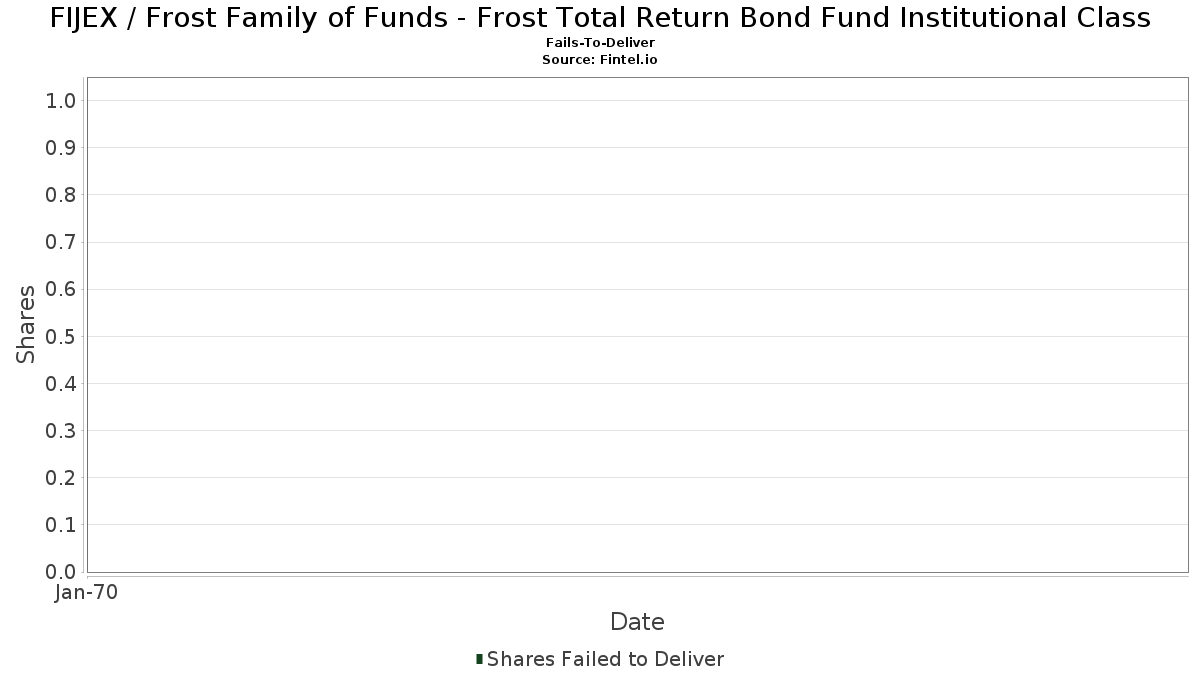1200x675 pixels.
Task: Select the "Jan-70" x-axis tick label
Action: (87, 593)
